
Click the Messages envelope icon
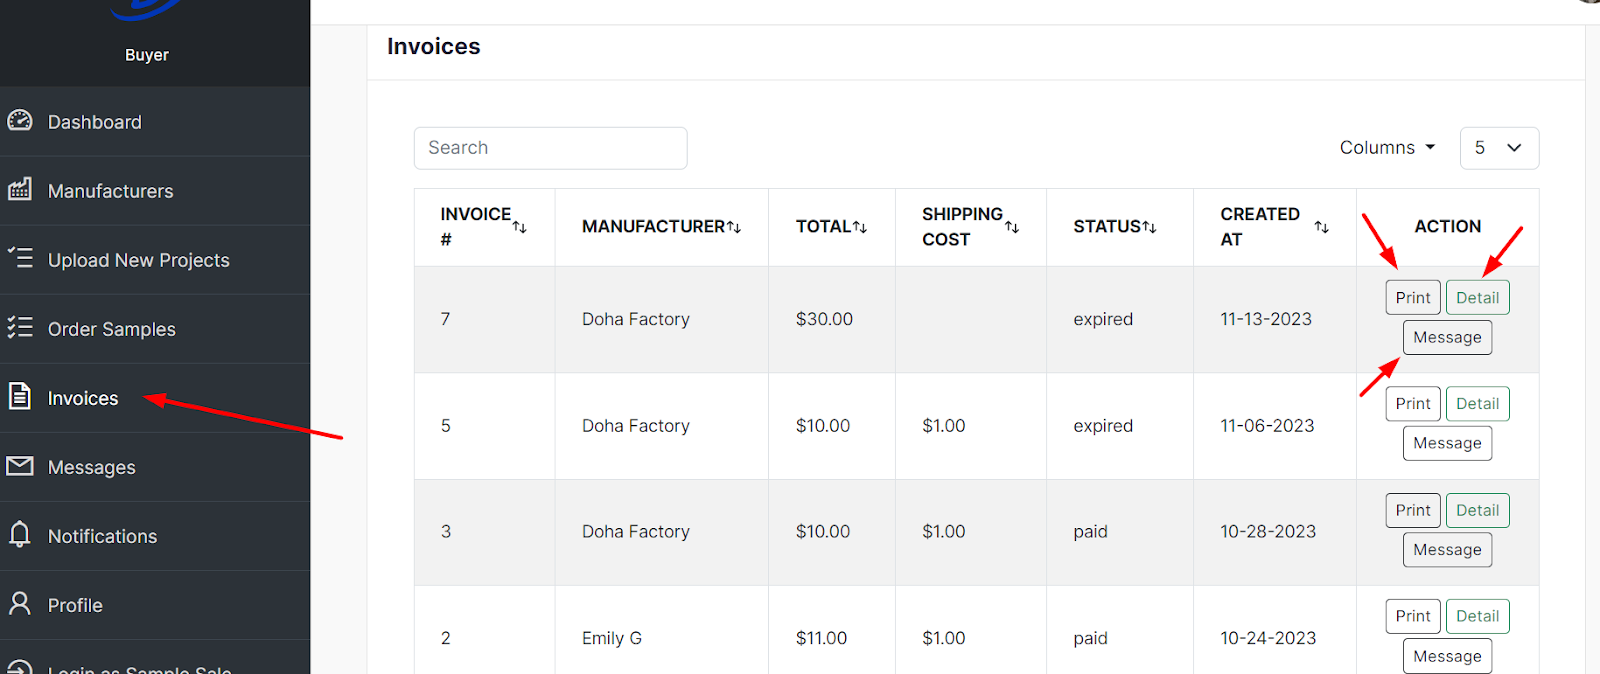(20, 466)
